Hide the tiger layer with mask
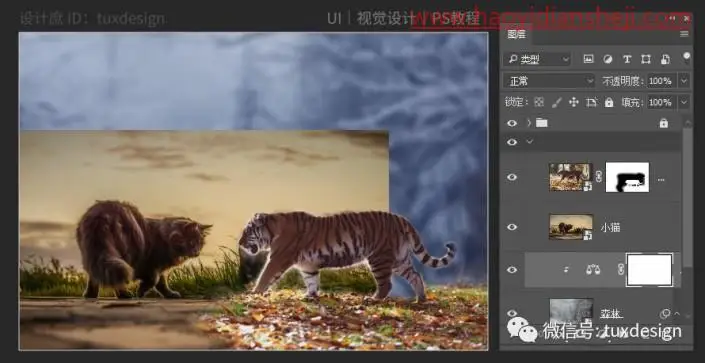The height and width of the screenshot is (363, 705). point(512,177)
